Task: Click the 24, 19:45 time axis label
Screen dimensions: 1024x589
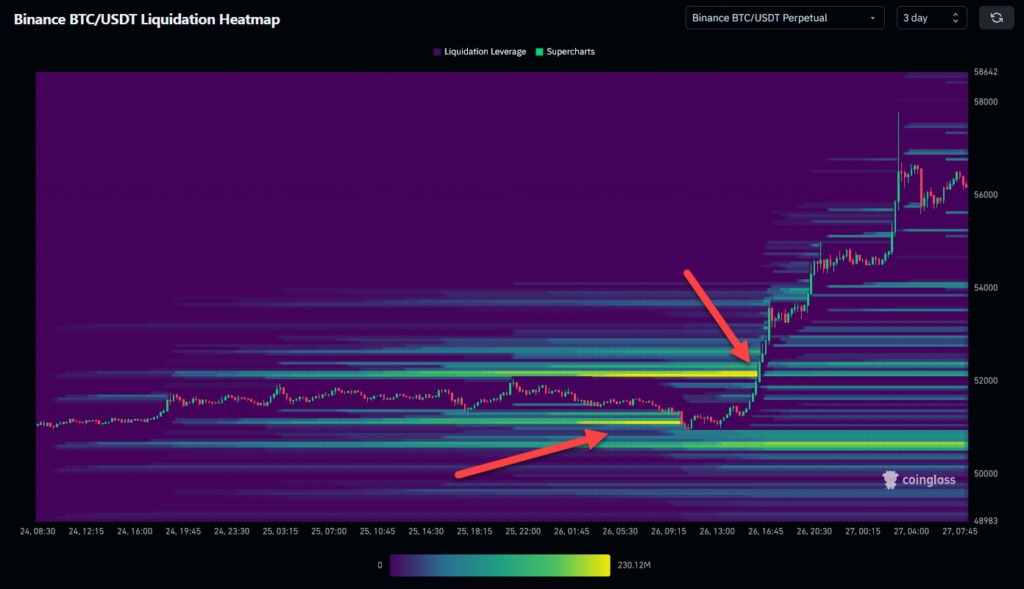Action: (x=183, y=532)
